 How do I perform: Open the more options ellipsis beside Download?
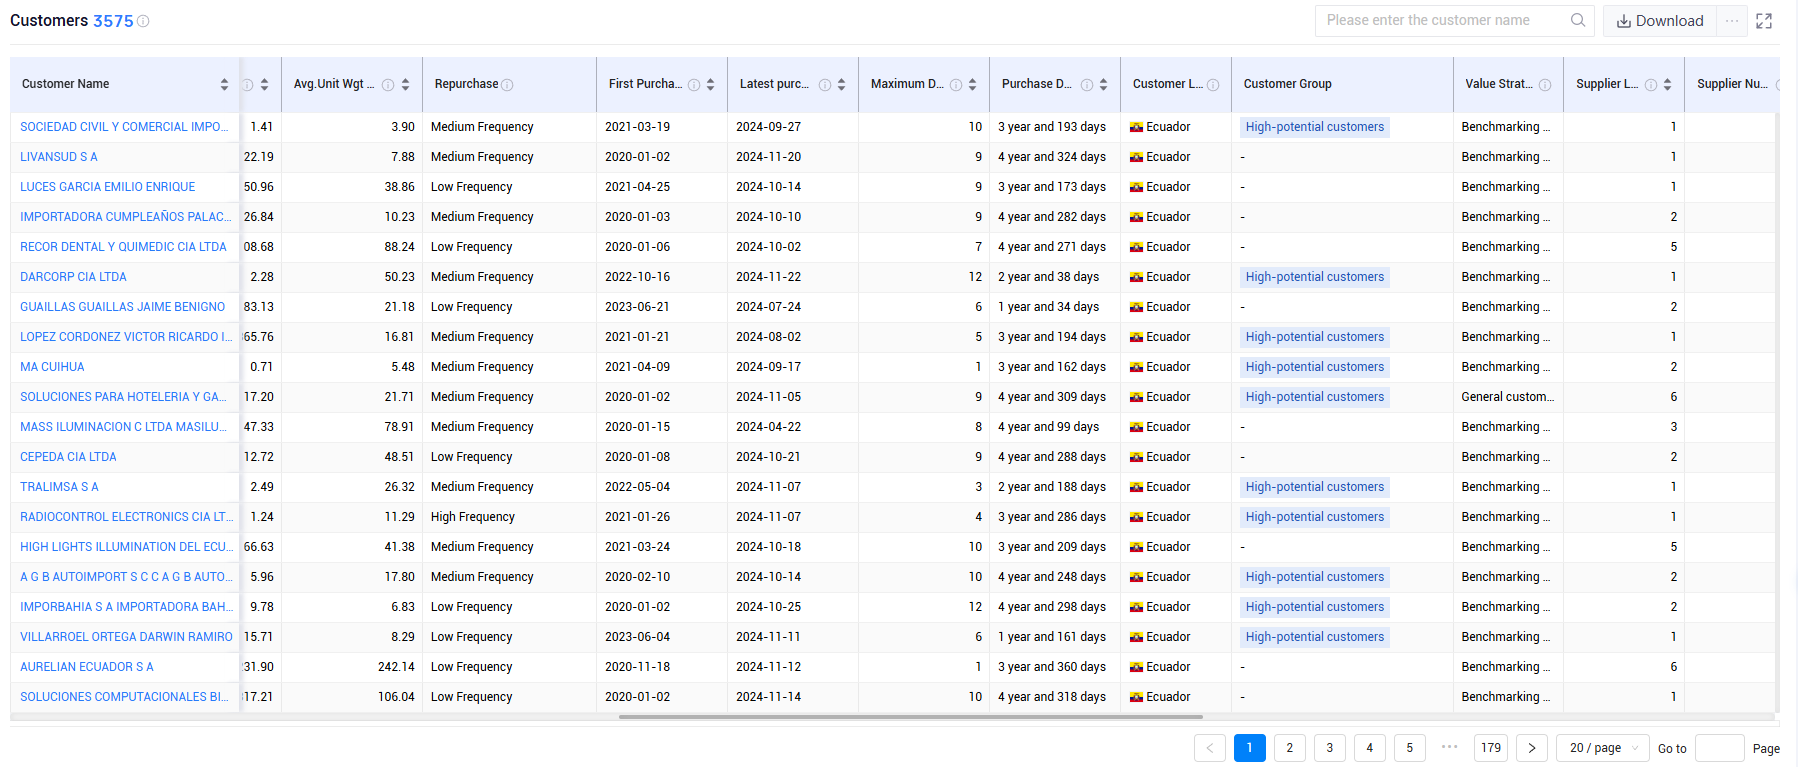1732,20
